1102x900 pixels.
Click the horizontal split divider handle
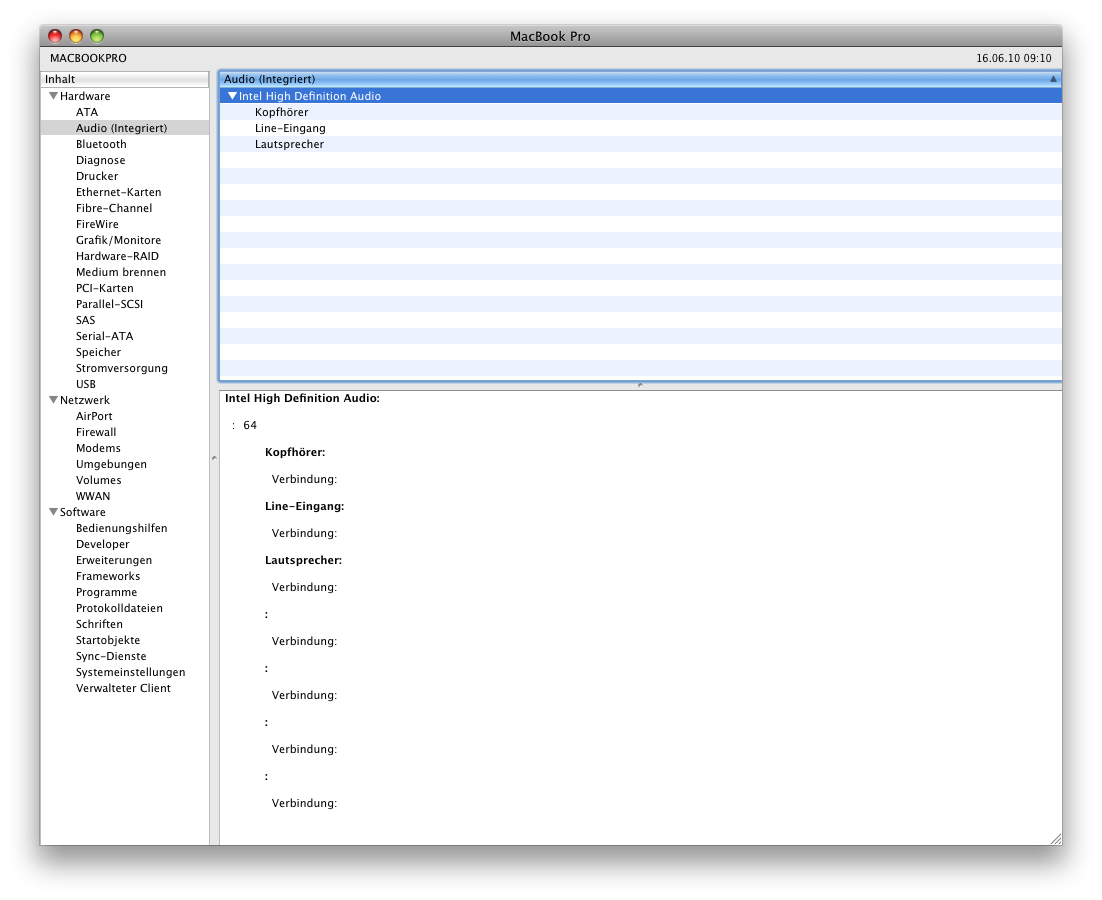pyautogui.click(x=640, y=385)
